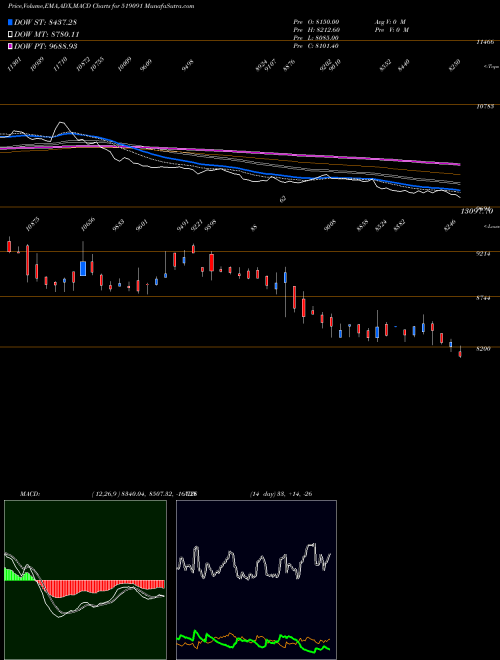This screenshot has height=660, width=500.
Task: Click the 'Pre H: 8212.60' value
Action: (316, 29)
